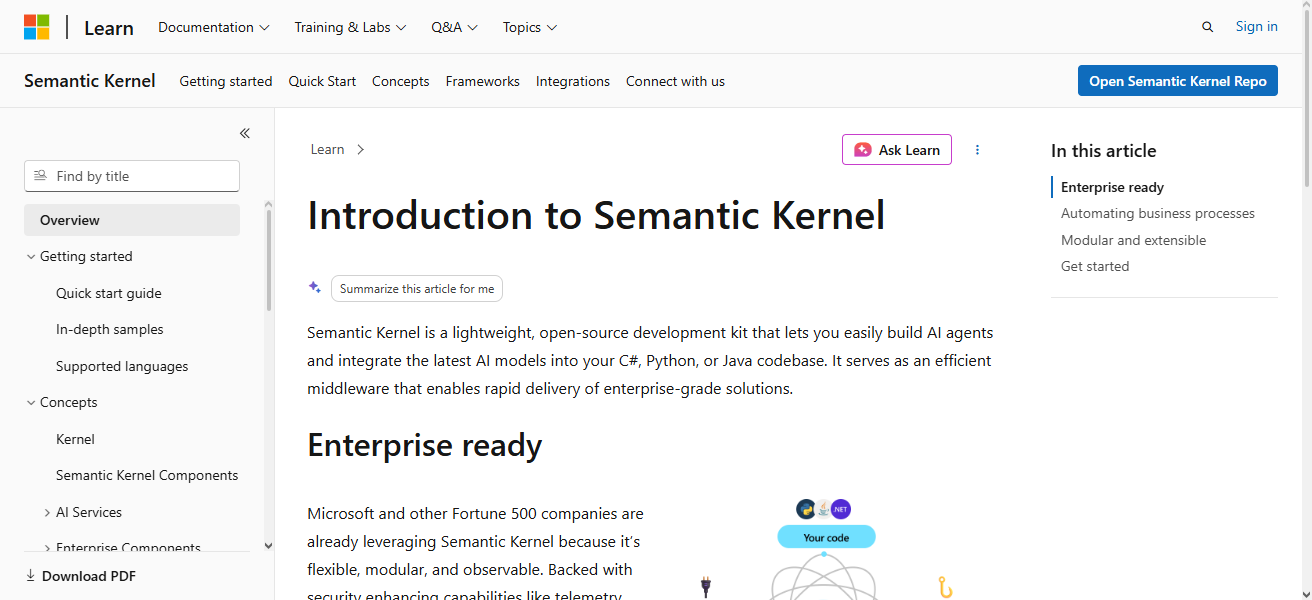Click the .NET badge in the diagram
1312x600 pixels.
(841, 509)
